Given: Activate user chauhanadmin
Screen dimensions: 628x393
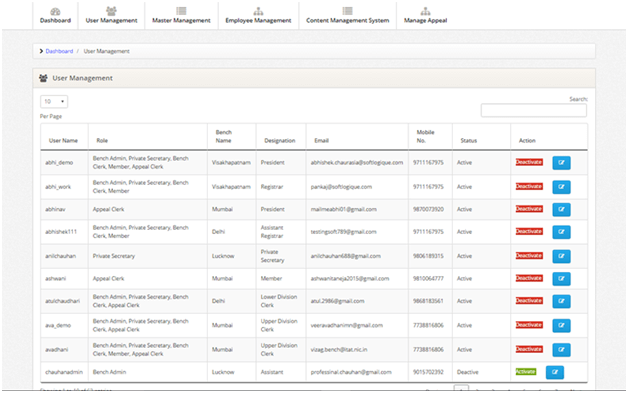Looking at the screenshot, I should pos(525,372).
